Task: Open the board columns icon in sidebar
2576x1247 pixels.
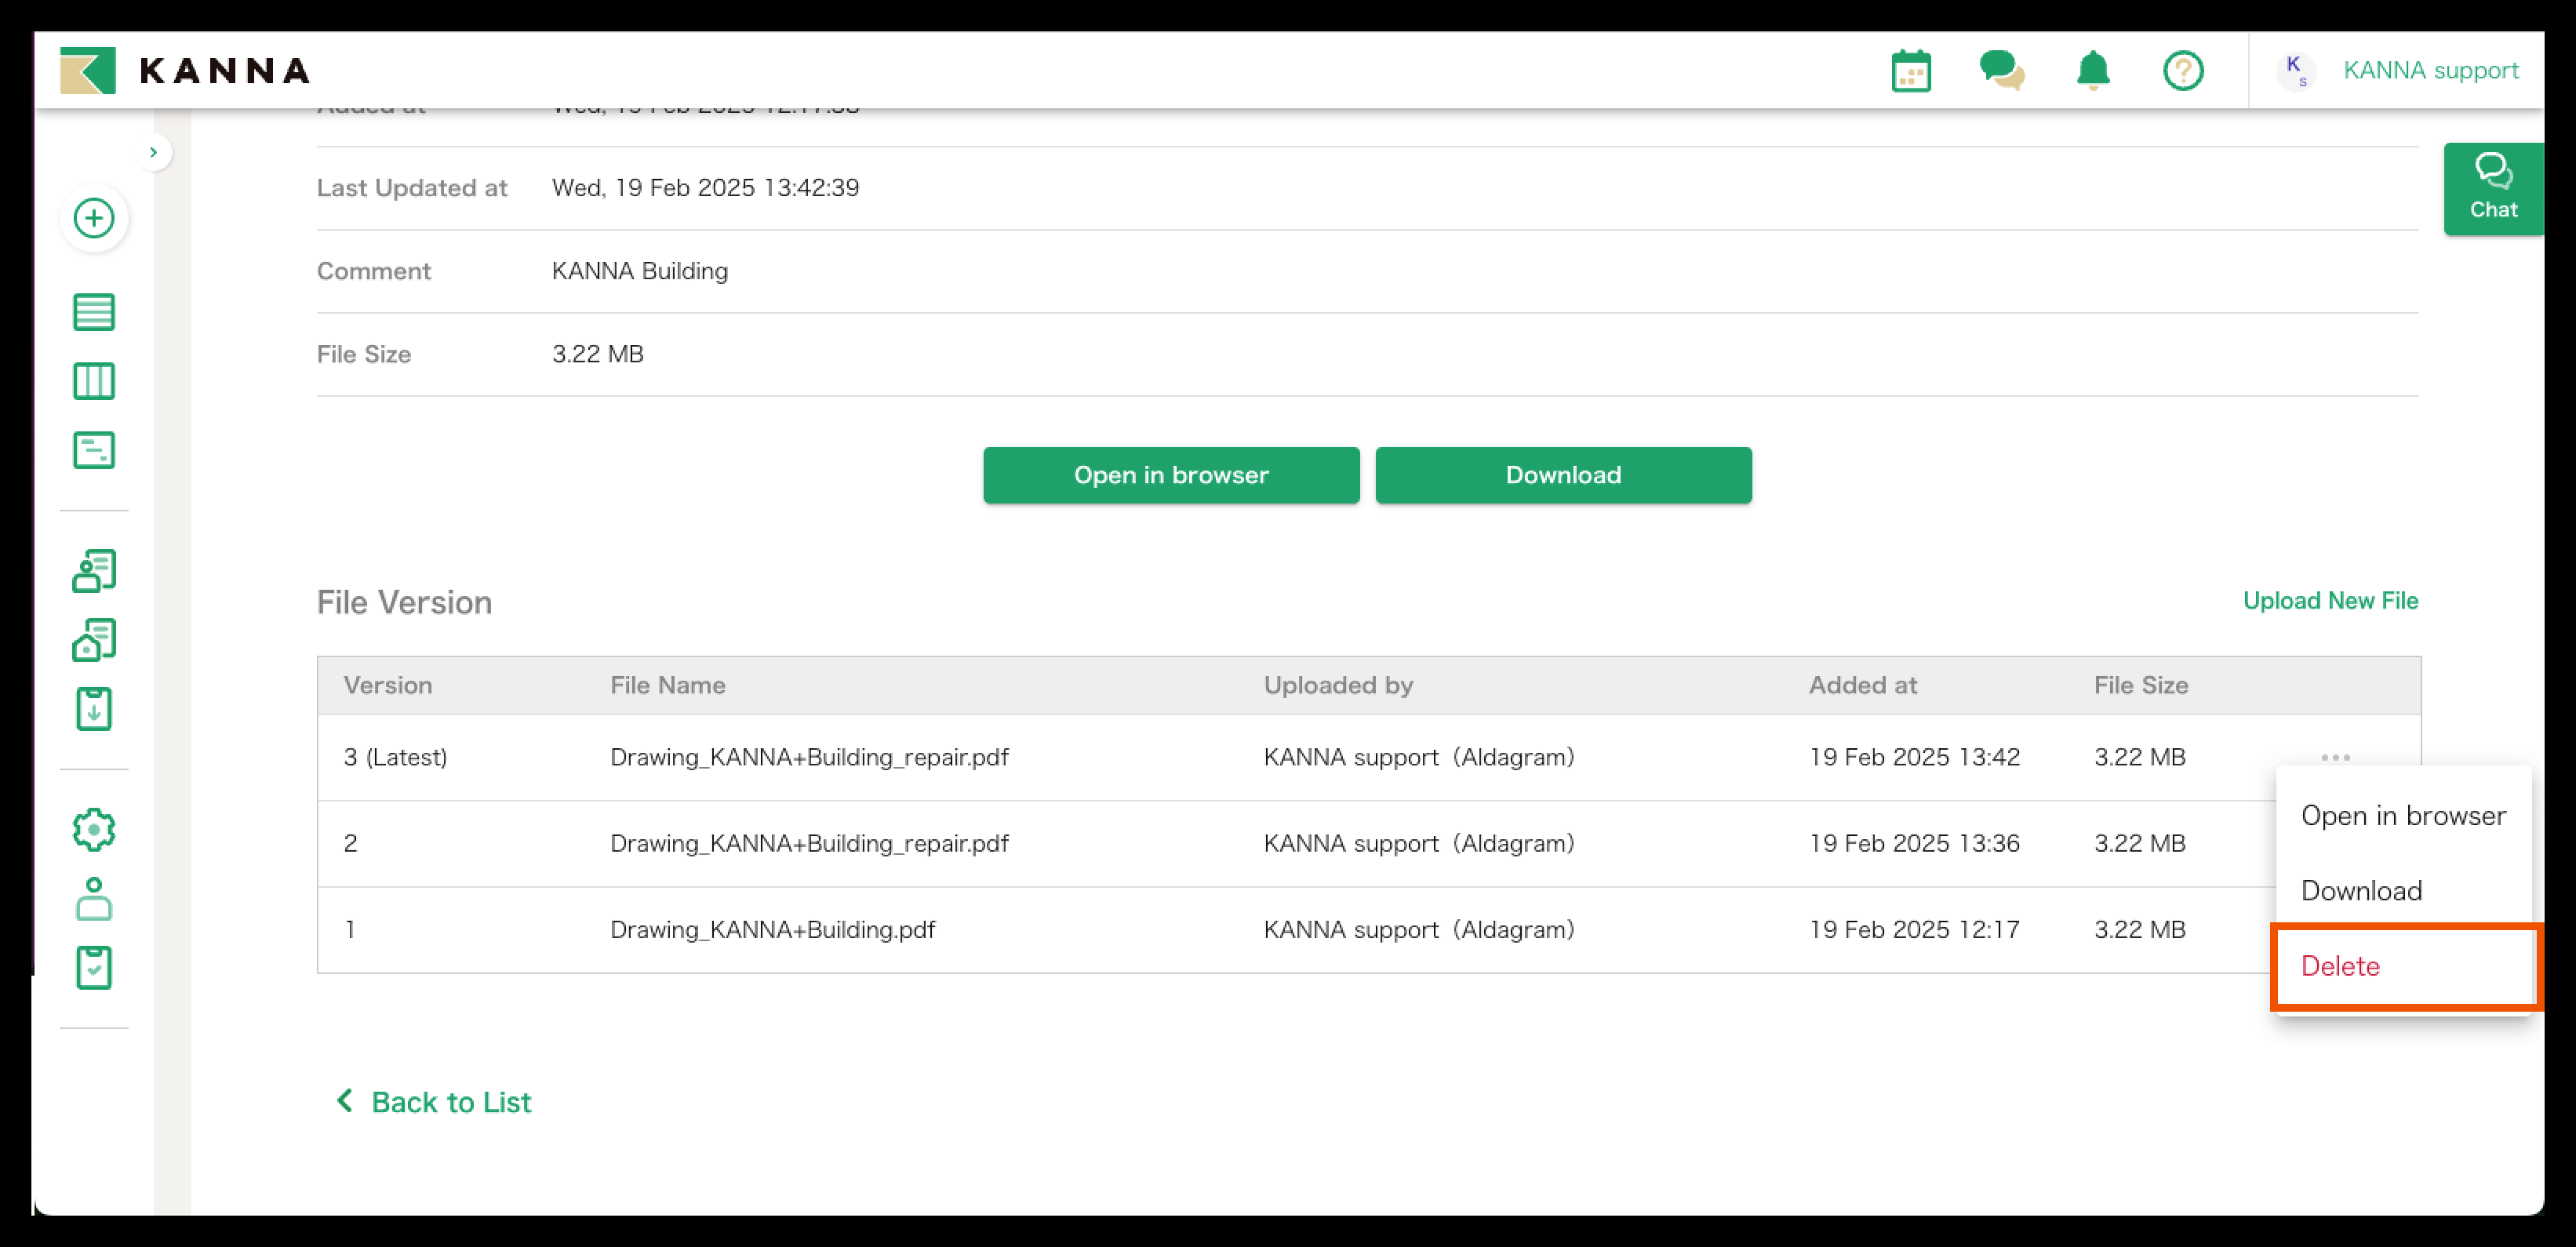Action: point(94,381)
